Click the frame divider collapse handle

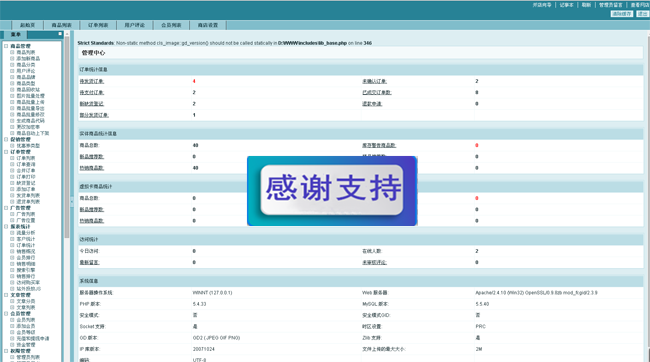point(72,202)
